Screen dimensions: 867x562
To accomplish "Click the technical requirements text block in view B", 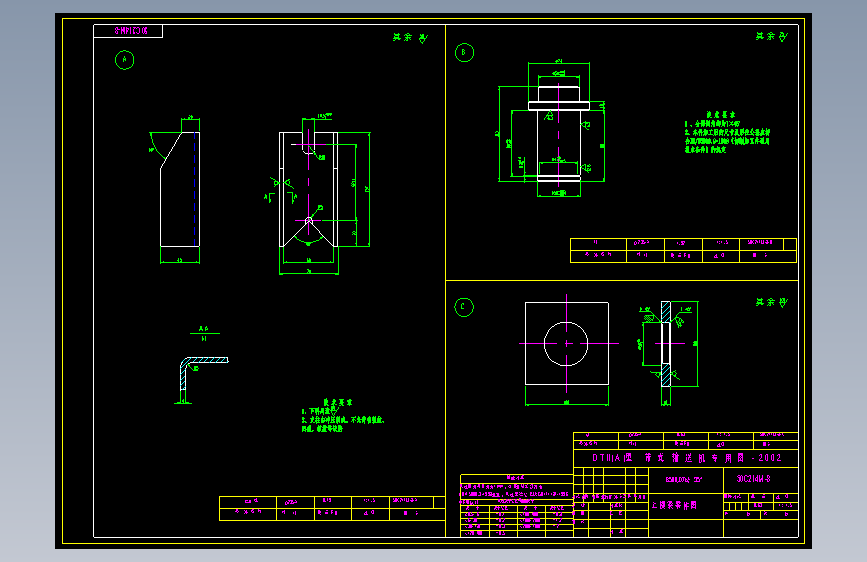I will 727,132.
